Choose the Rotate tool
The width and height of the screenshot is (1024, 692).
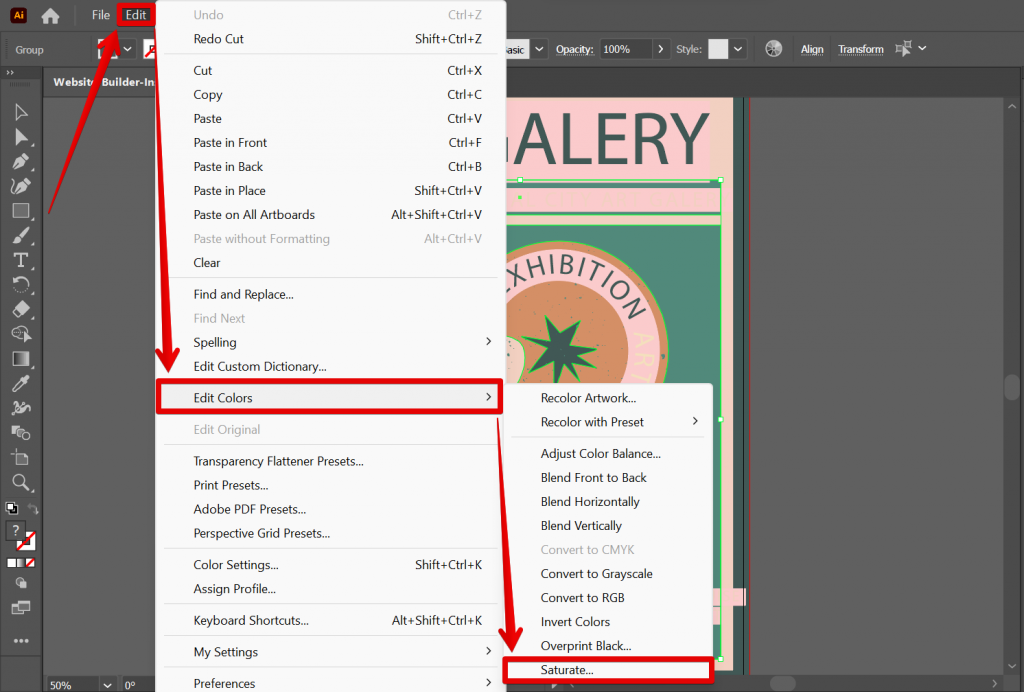pyautogui.click(x=21, y=282)
